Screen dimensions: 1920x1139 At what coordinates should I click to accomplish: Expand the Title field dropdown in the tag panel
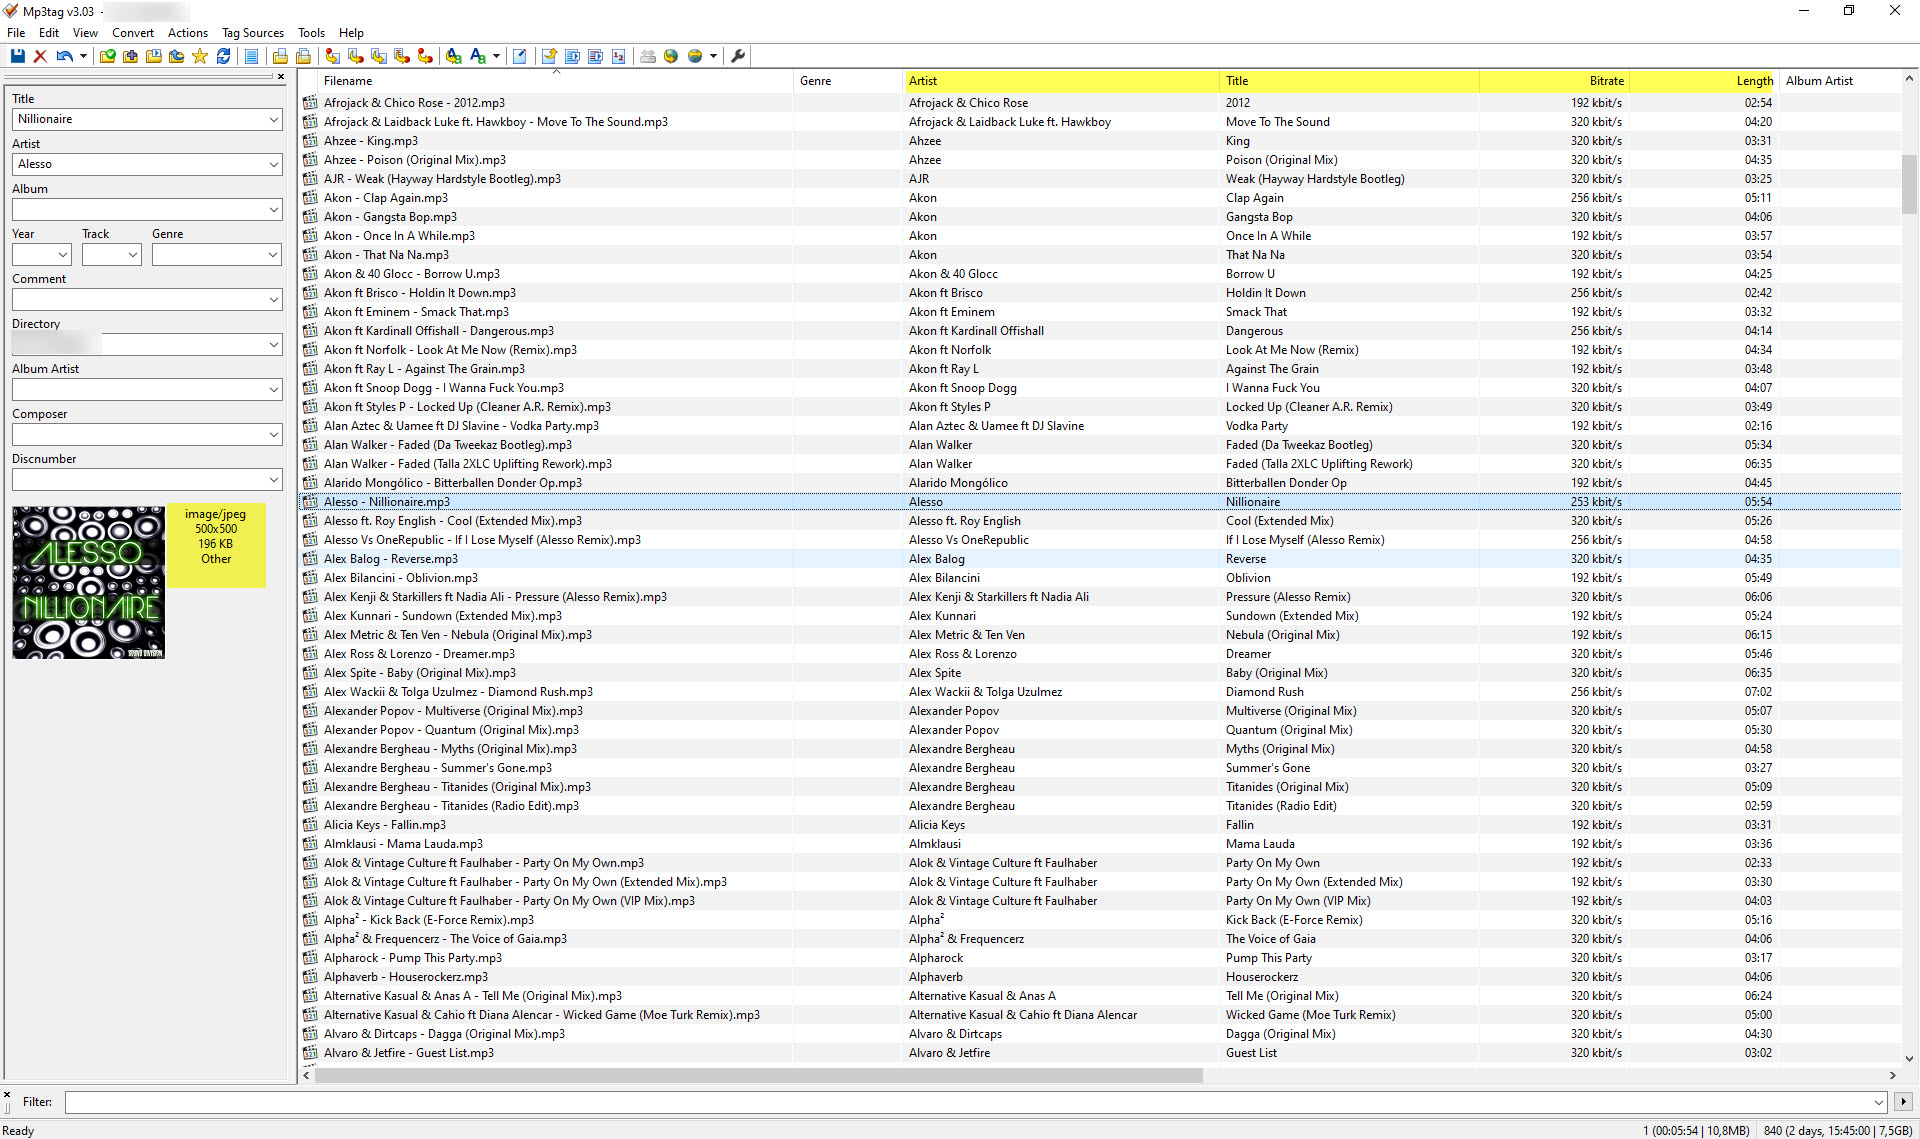[x=274, y=120]
